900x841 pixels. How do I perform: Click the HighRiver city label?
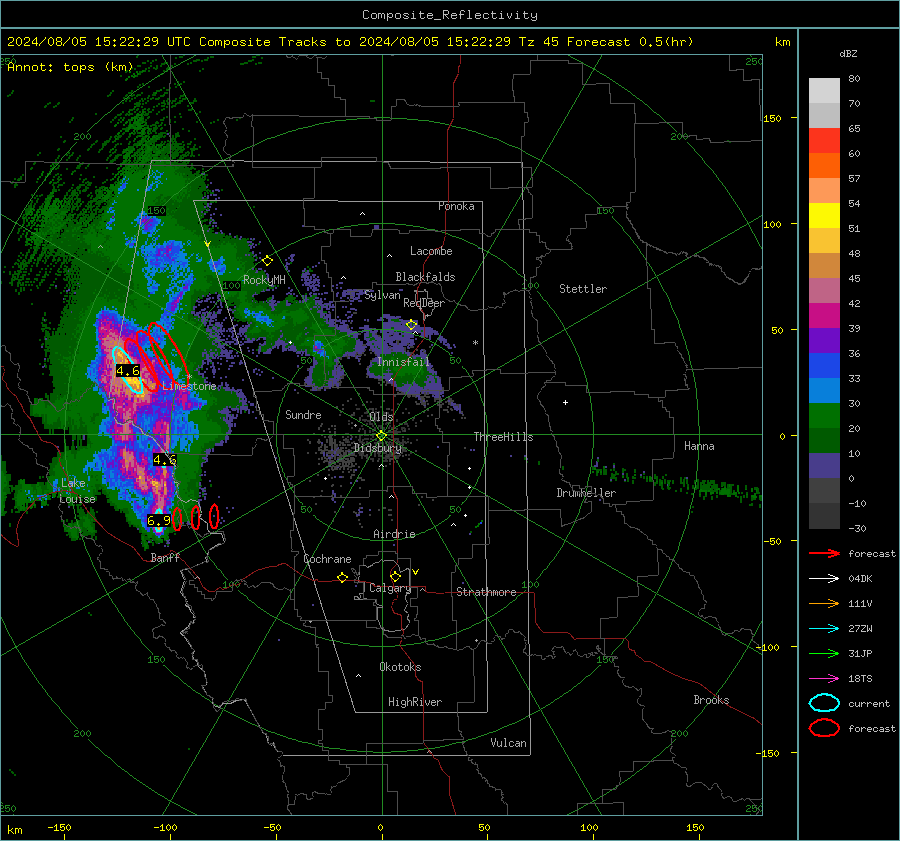[x=415, y=702]
